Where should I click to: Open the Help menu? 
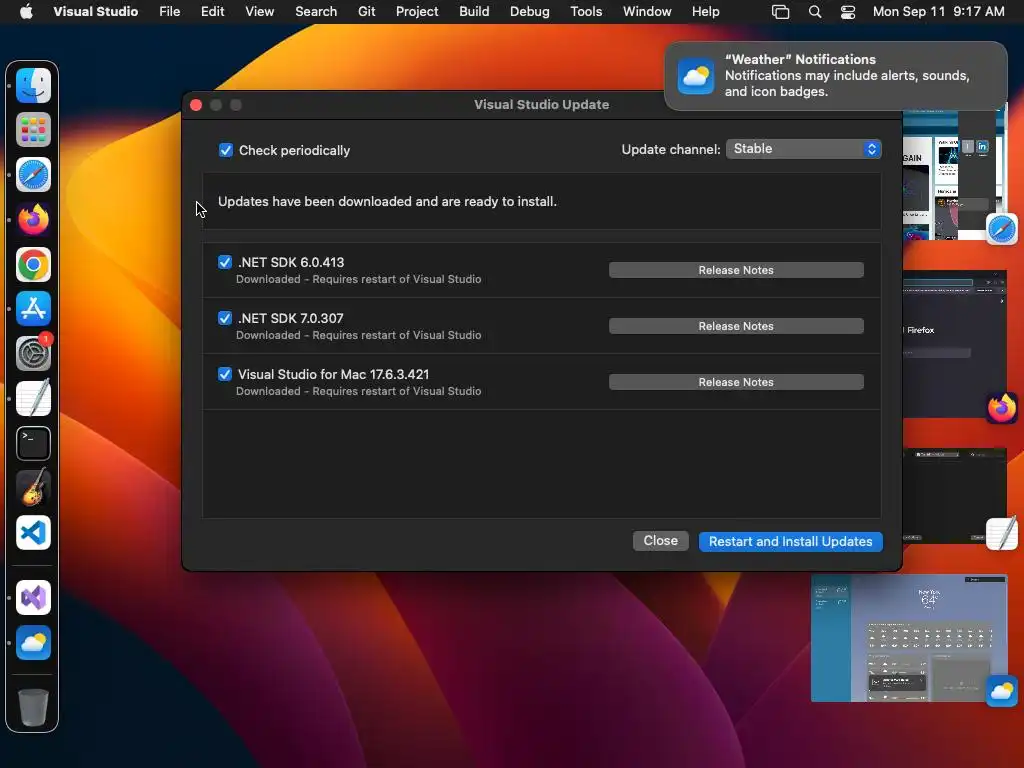pos(705,11)
